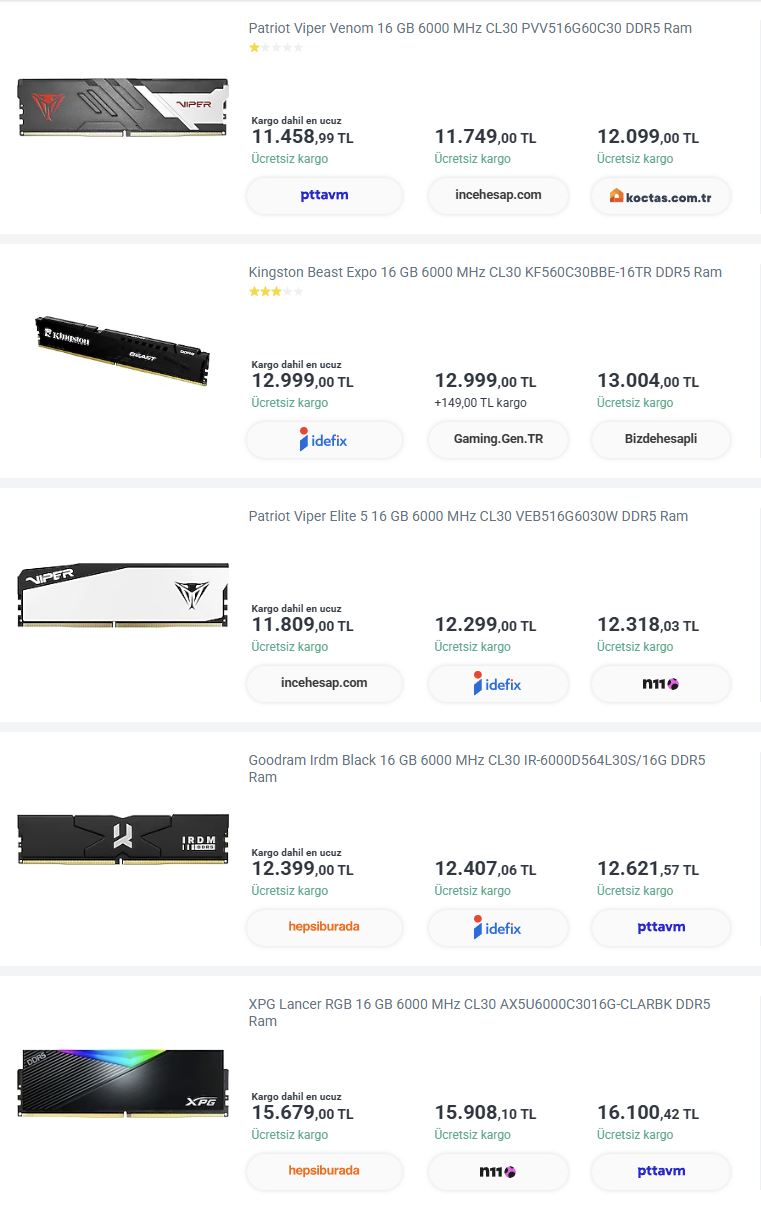The height and width of the screenshot is (1206, 761).
Task: Select the 11.749,00 TL price
Action: tap(485, 137)
